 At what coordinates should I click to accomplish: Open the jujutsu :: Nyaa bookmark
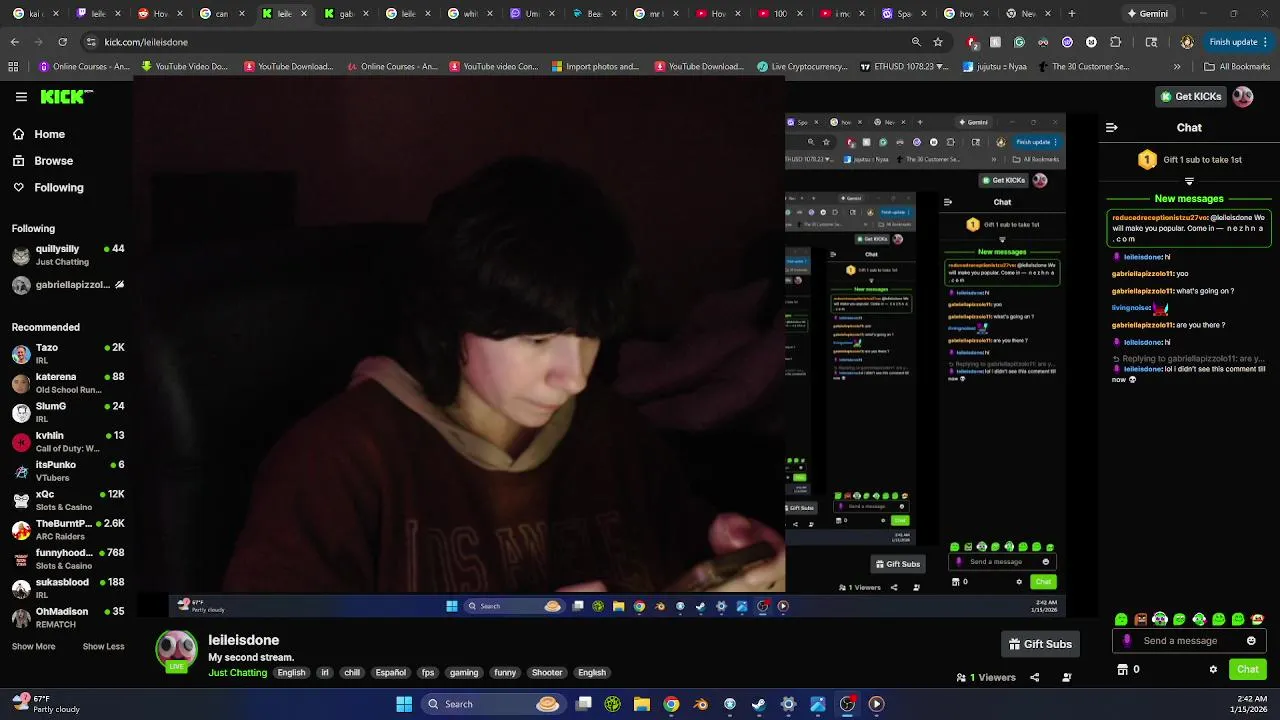(995, 67)
